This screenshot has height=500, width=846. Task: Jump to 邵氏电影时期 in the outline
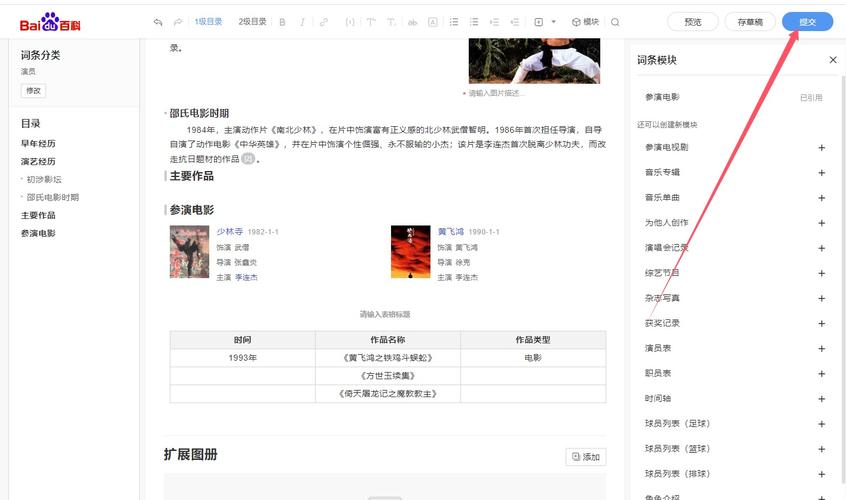pyautogui.click(x=52, y=197)
